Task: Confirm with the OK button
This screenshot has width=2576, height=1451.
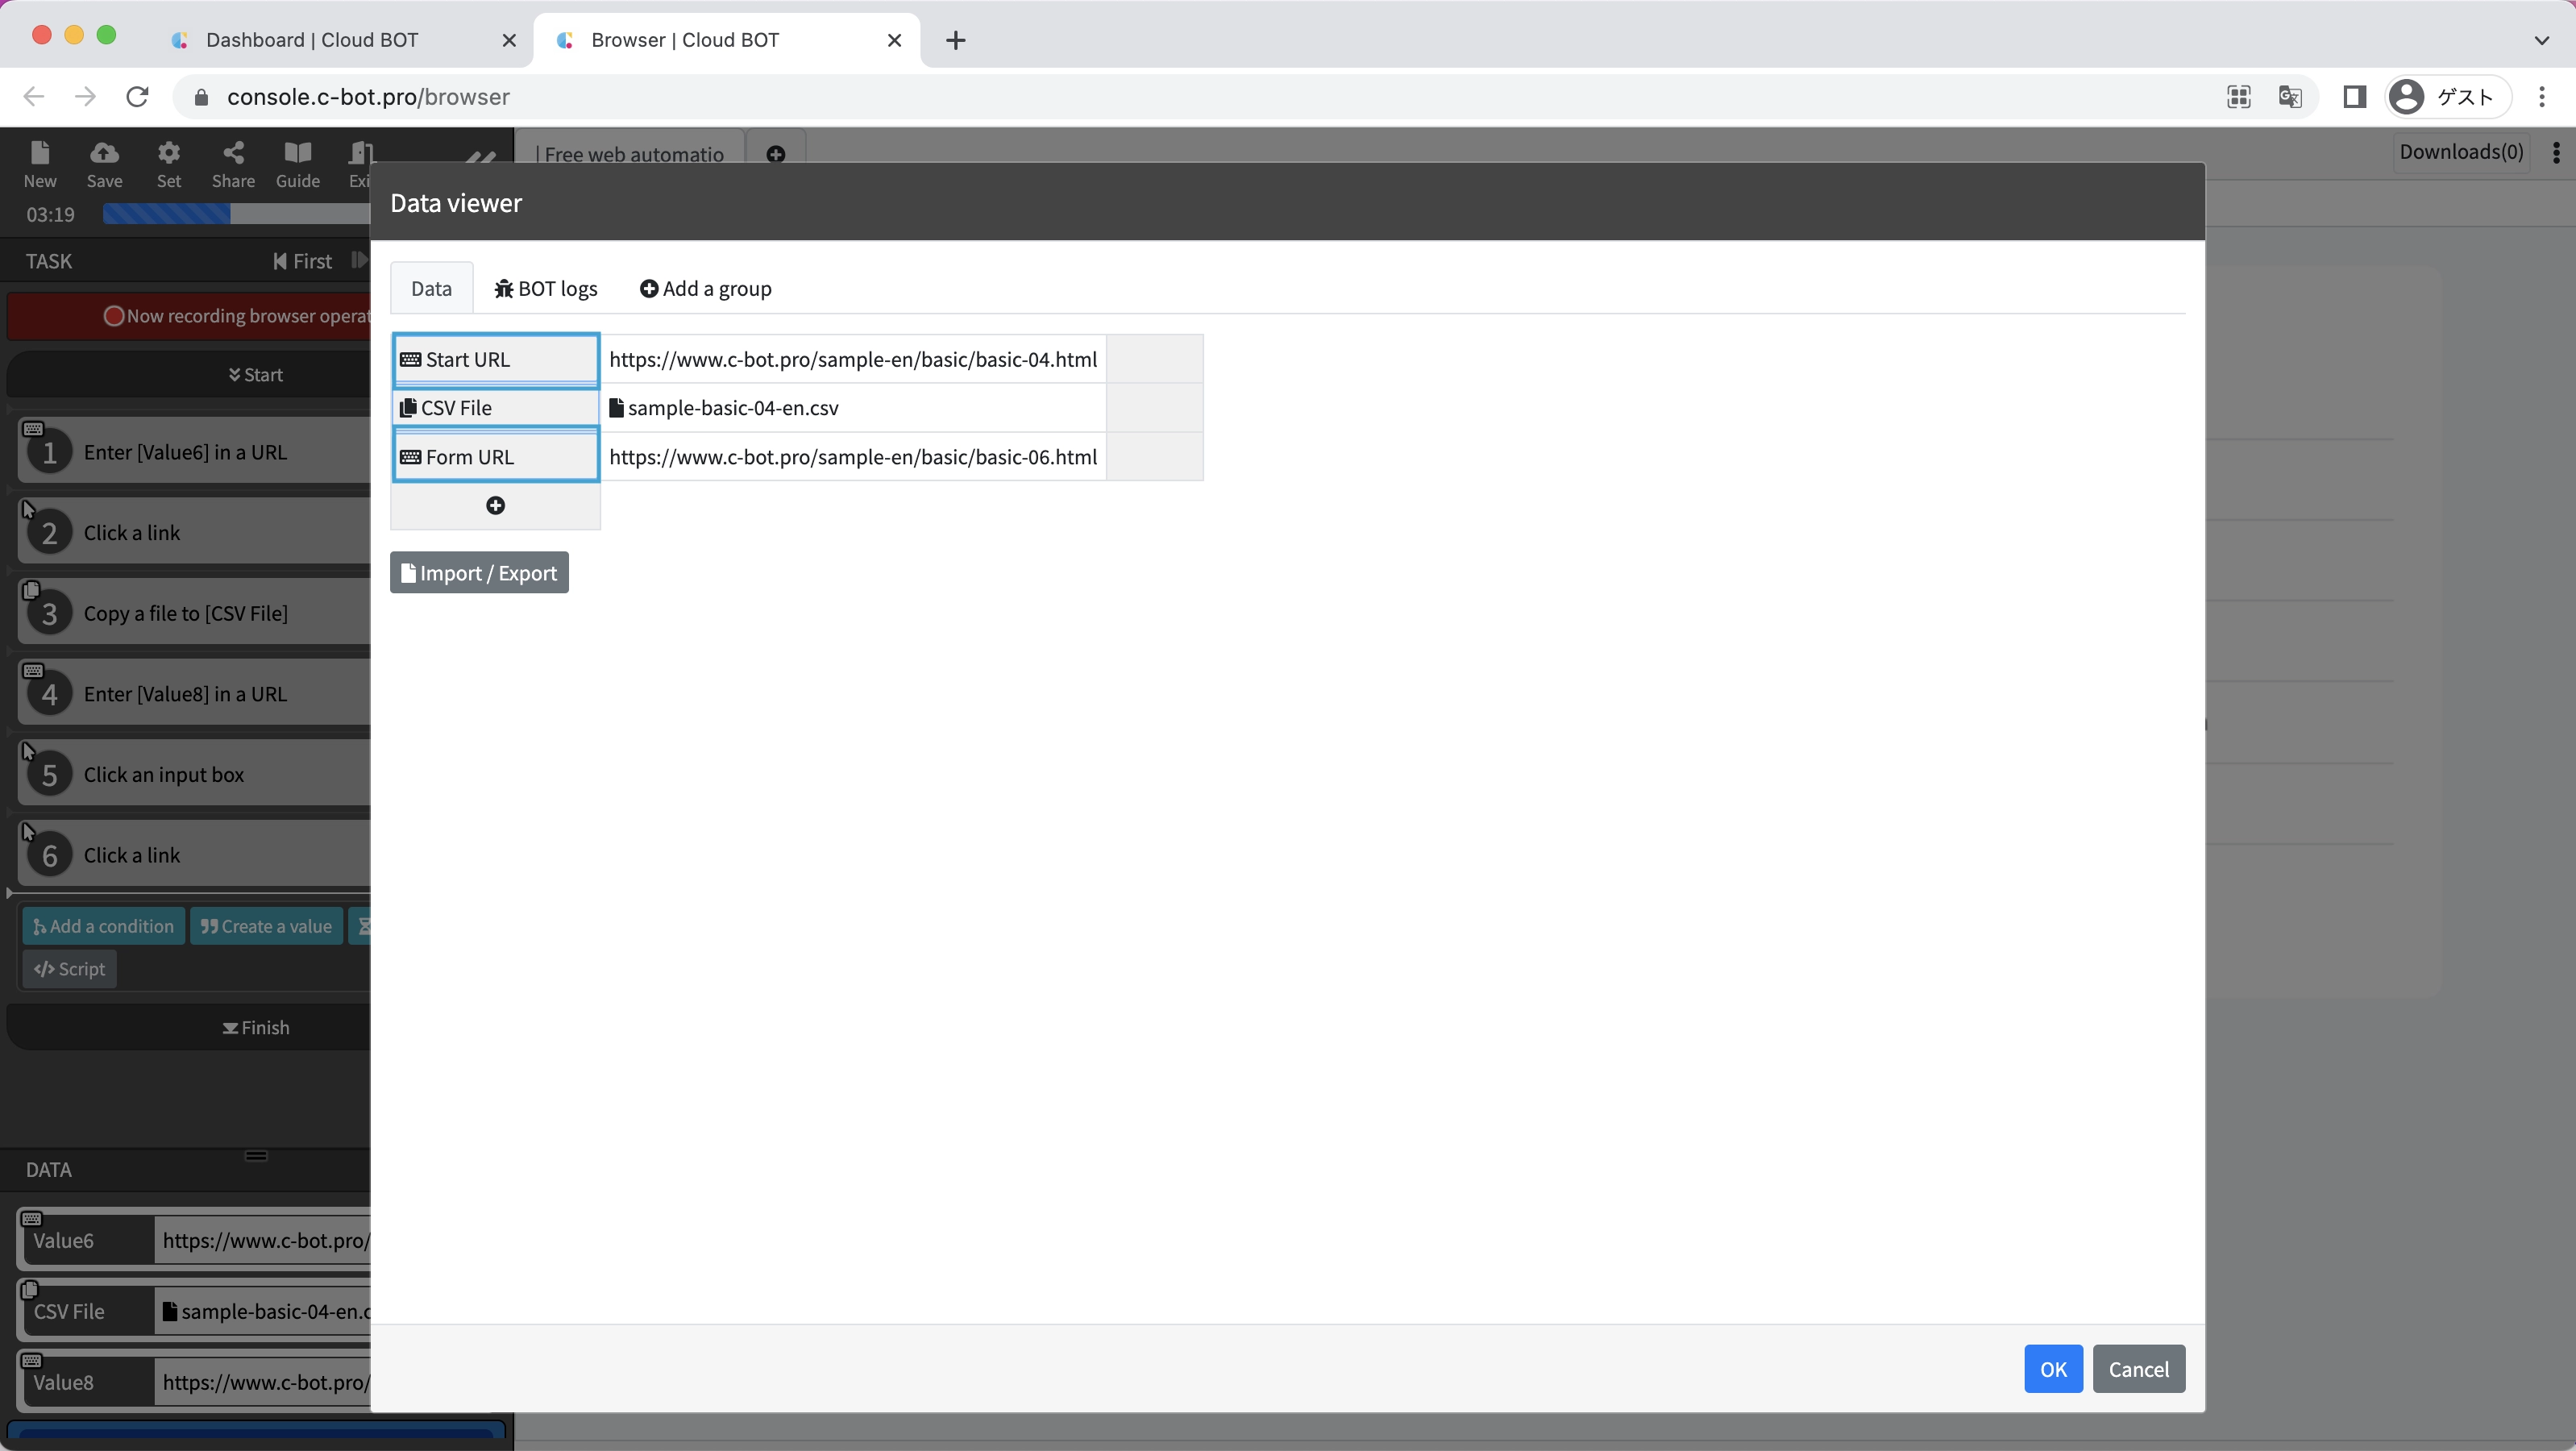Action: pyautogui.click(x=2052, y=1369)
